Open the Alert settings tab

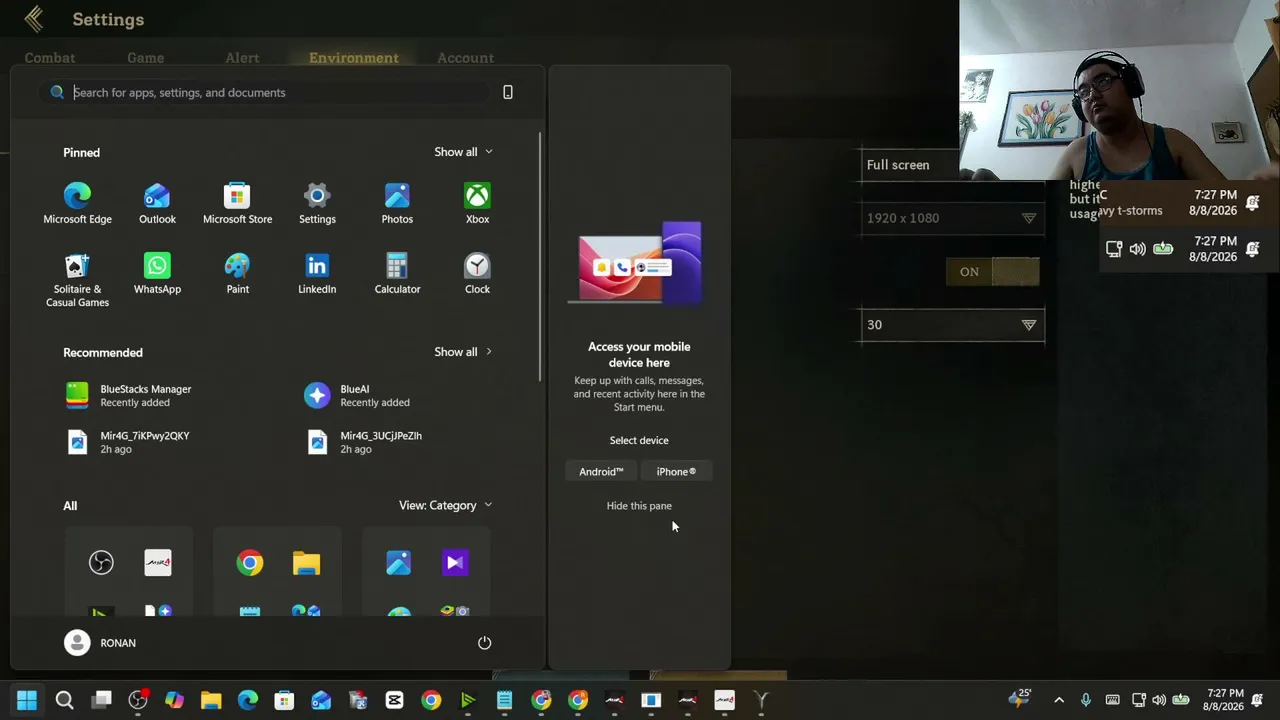click(x=242, y=58)
